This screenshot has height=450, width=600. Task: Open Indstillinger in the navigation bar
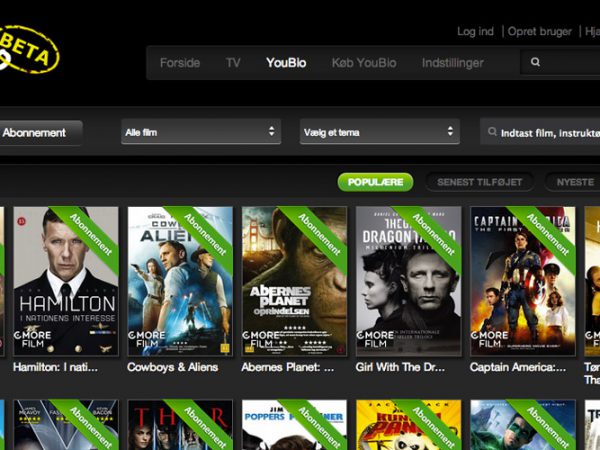point(452,63)
